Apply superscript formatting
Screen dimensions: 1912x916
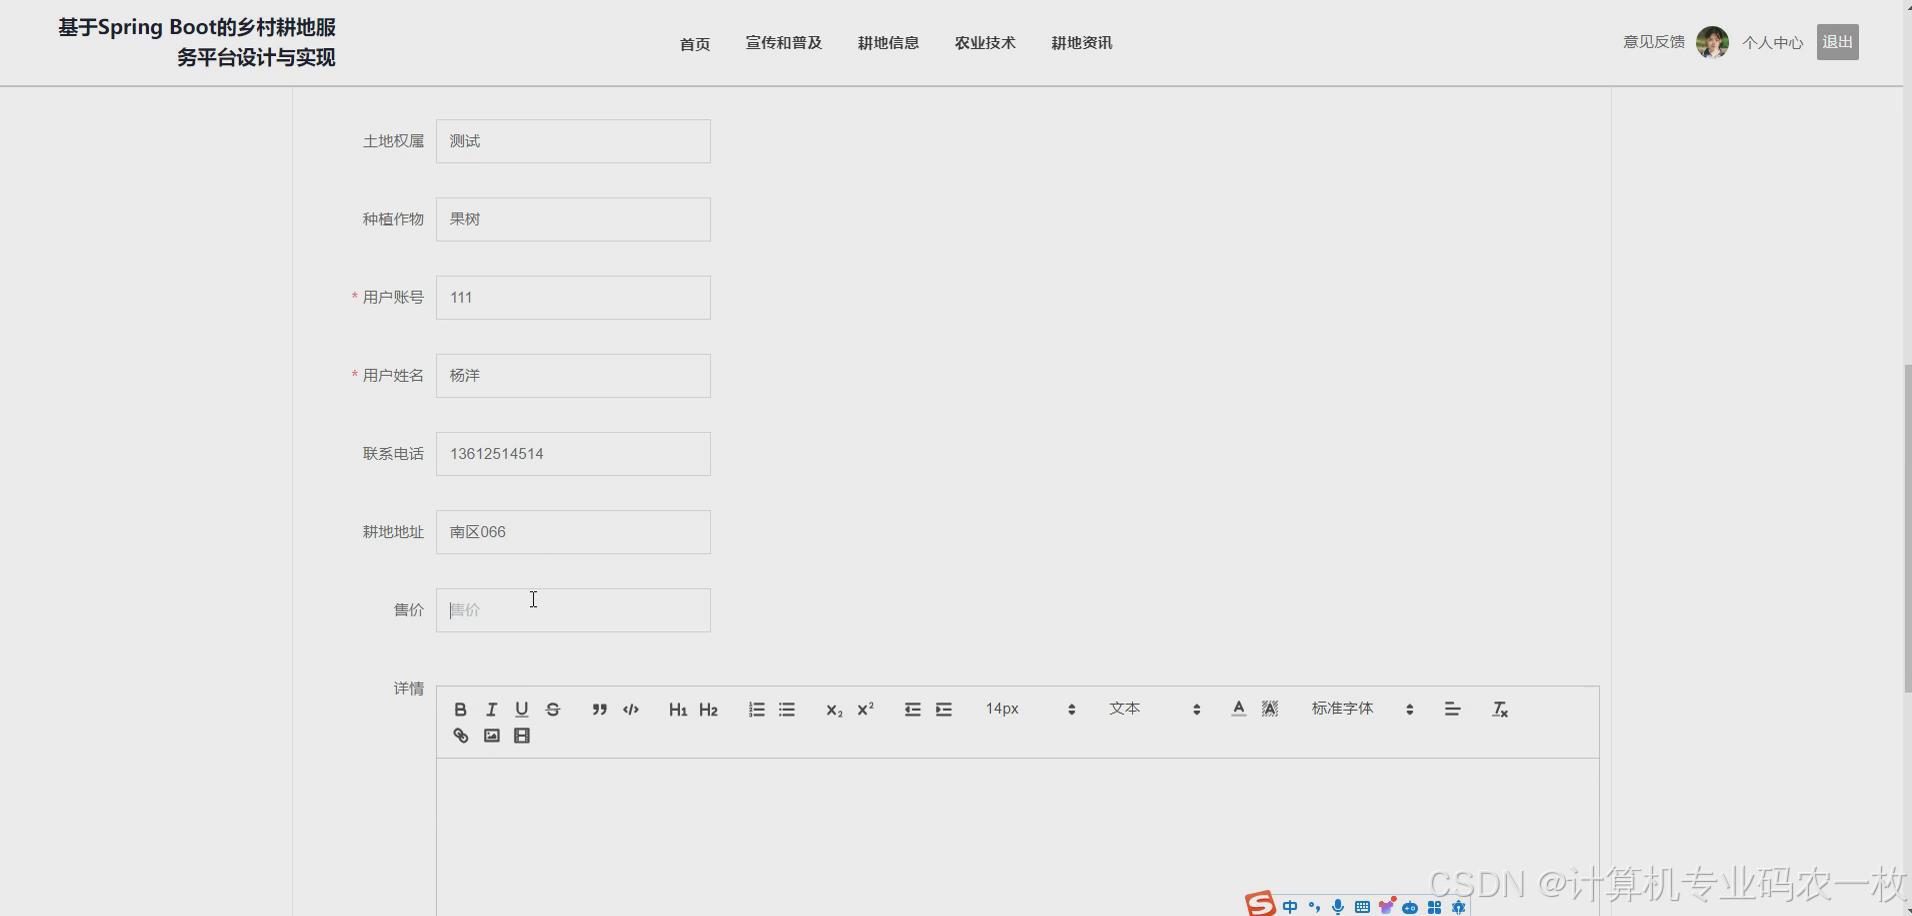(x=866, y=709)
